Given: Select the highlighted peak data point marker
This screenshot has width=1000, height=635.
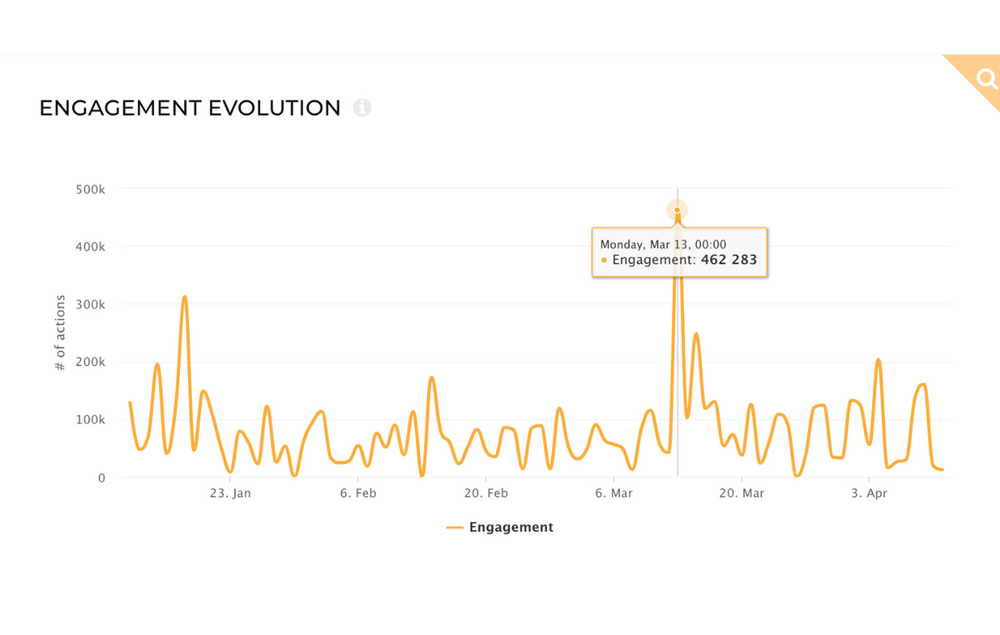Looking at the screenshot, I should (677, 209).
